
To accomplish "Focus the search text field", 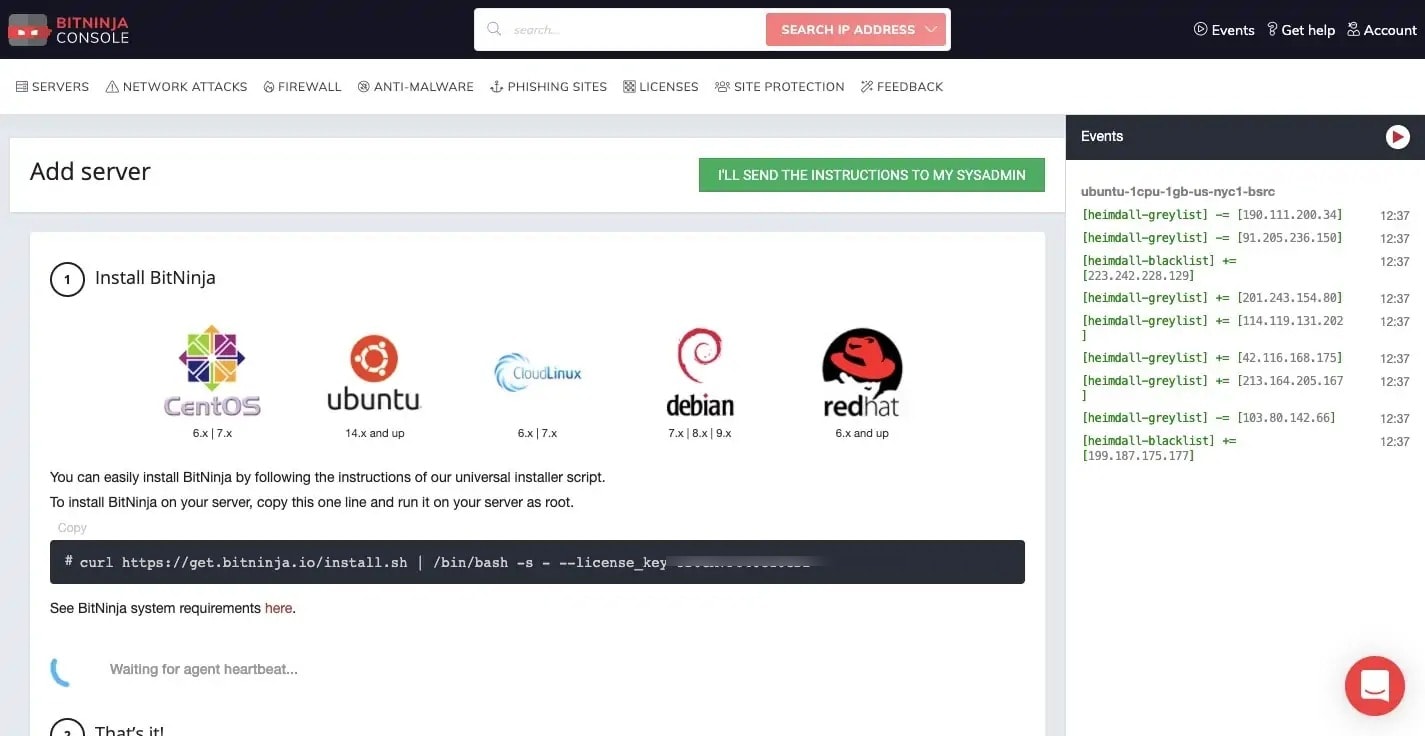I will [x=635, y=30].
